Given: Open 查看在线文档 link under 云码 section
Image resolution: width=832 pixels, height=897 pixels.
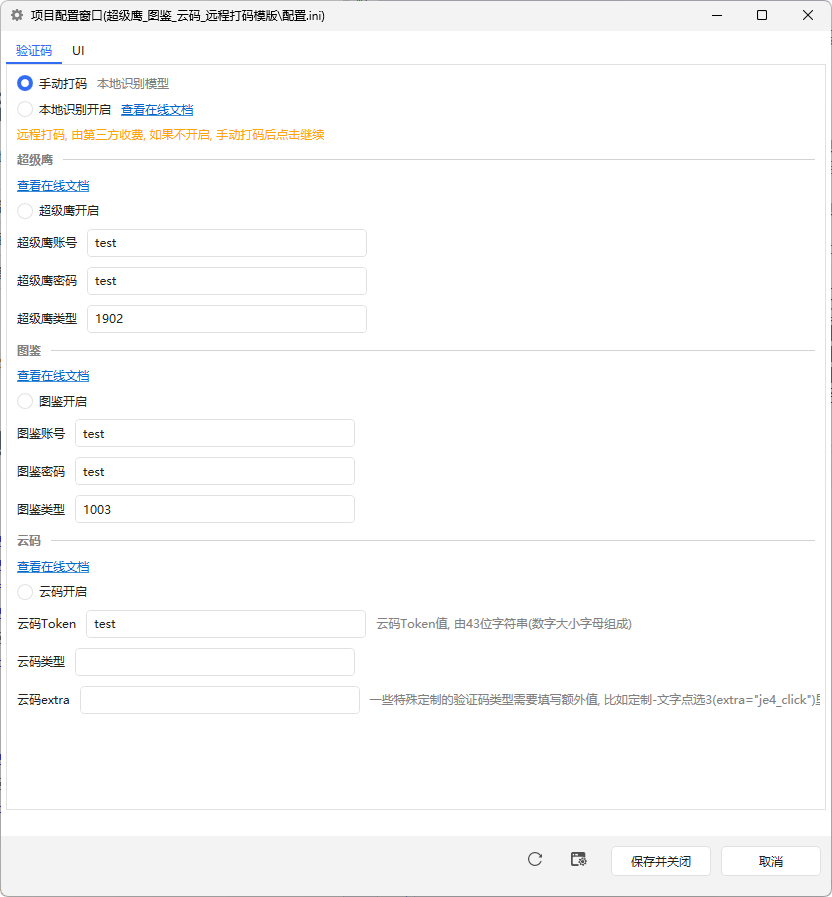Looking at the screenshot, I should tap(53, 567).
